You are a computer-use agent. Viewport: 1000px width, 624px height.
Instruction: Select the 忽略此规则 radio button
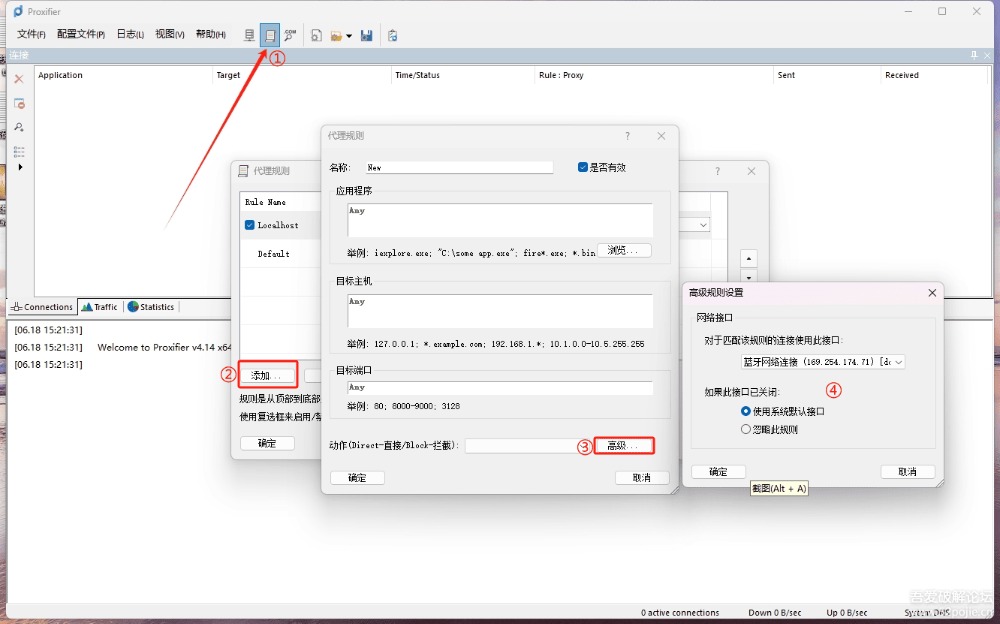click(746, 429)
